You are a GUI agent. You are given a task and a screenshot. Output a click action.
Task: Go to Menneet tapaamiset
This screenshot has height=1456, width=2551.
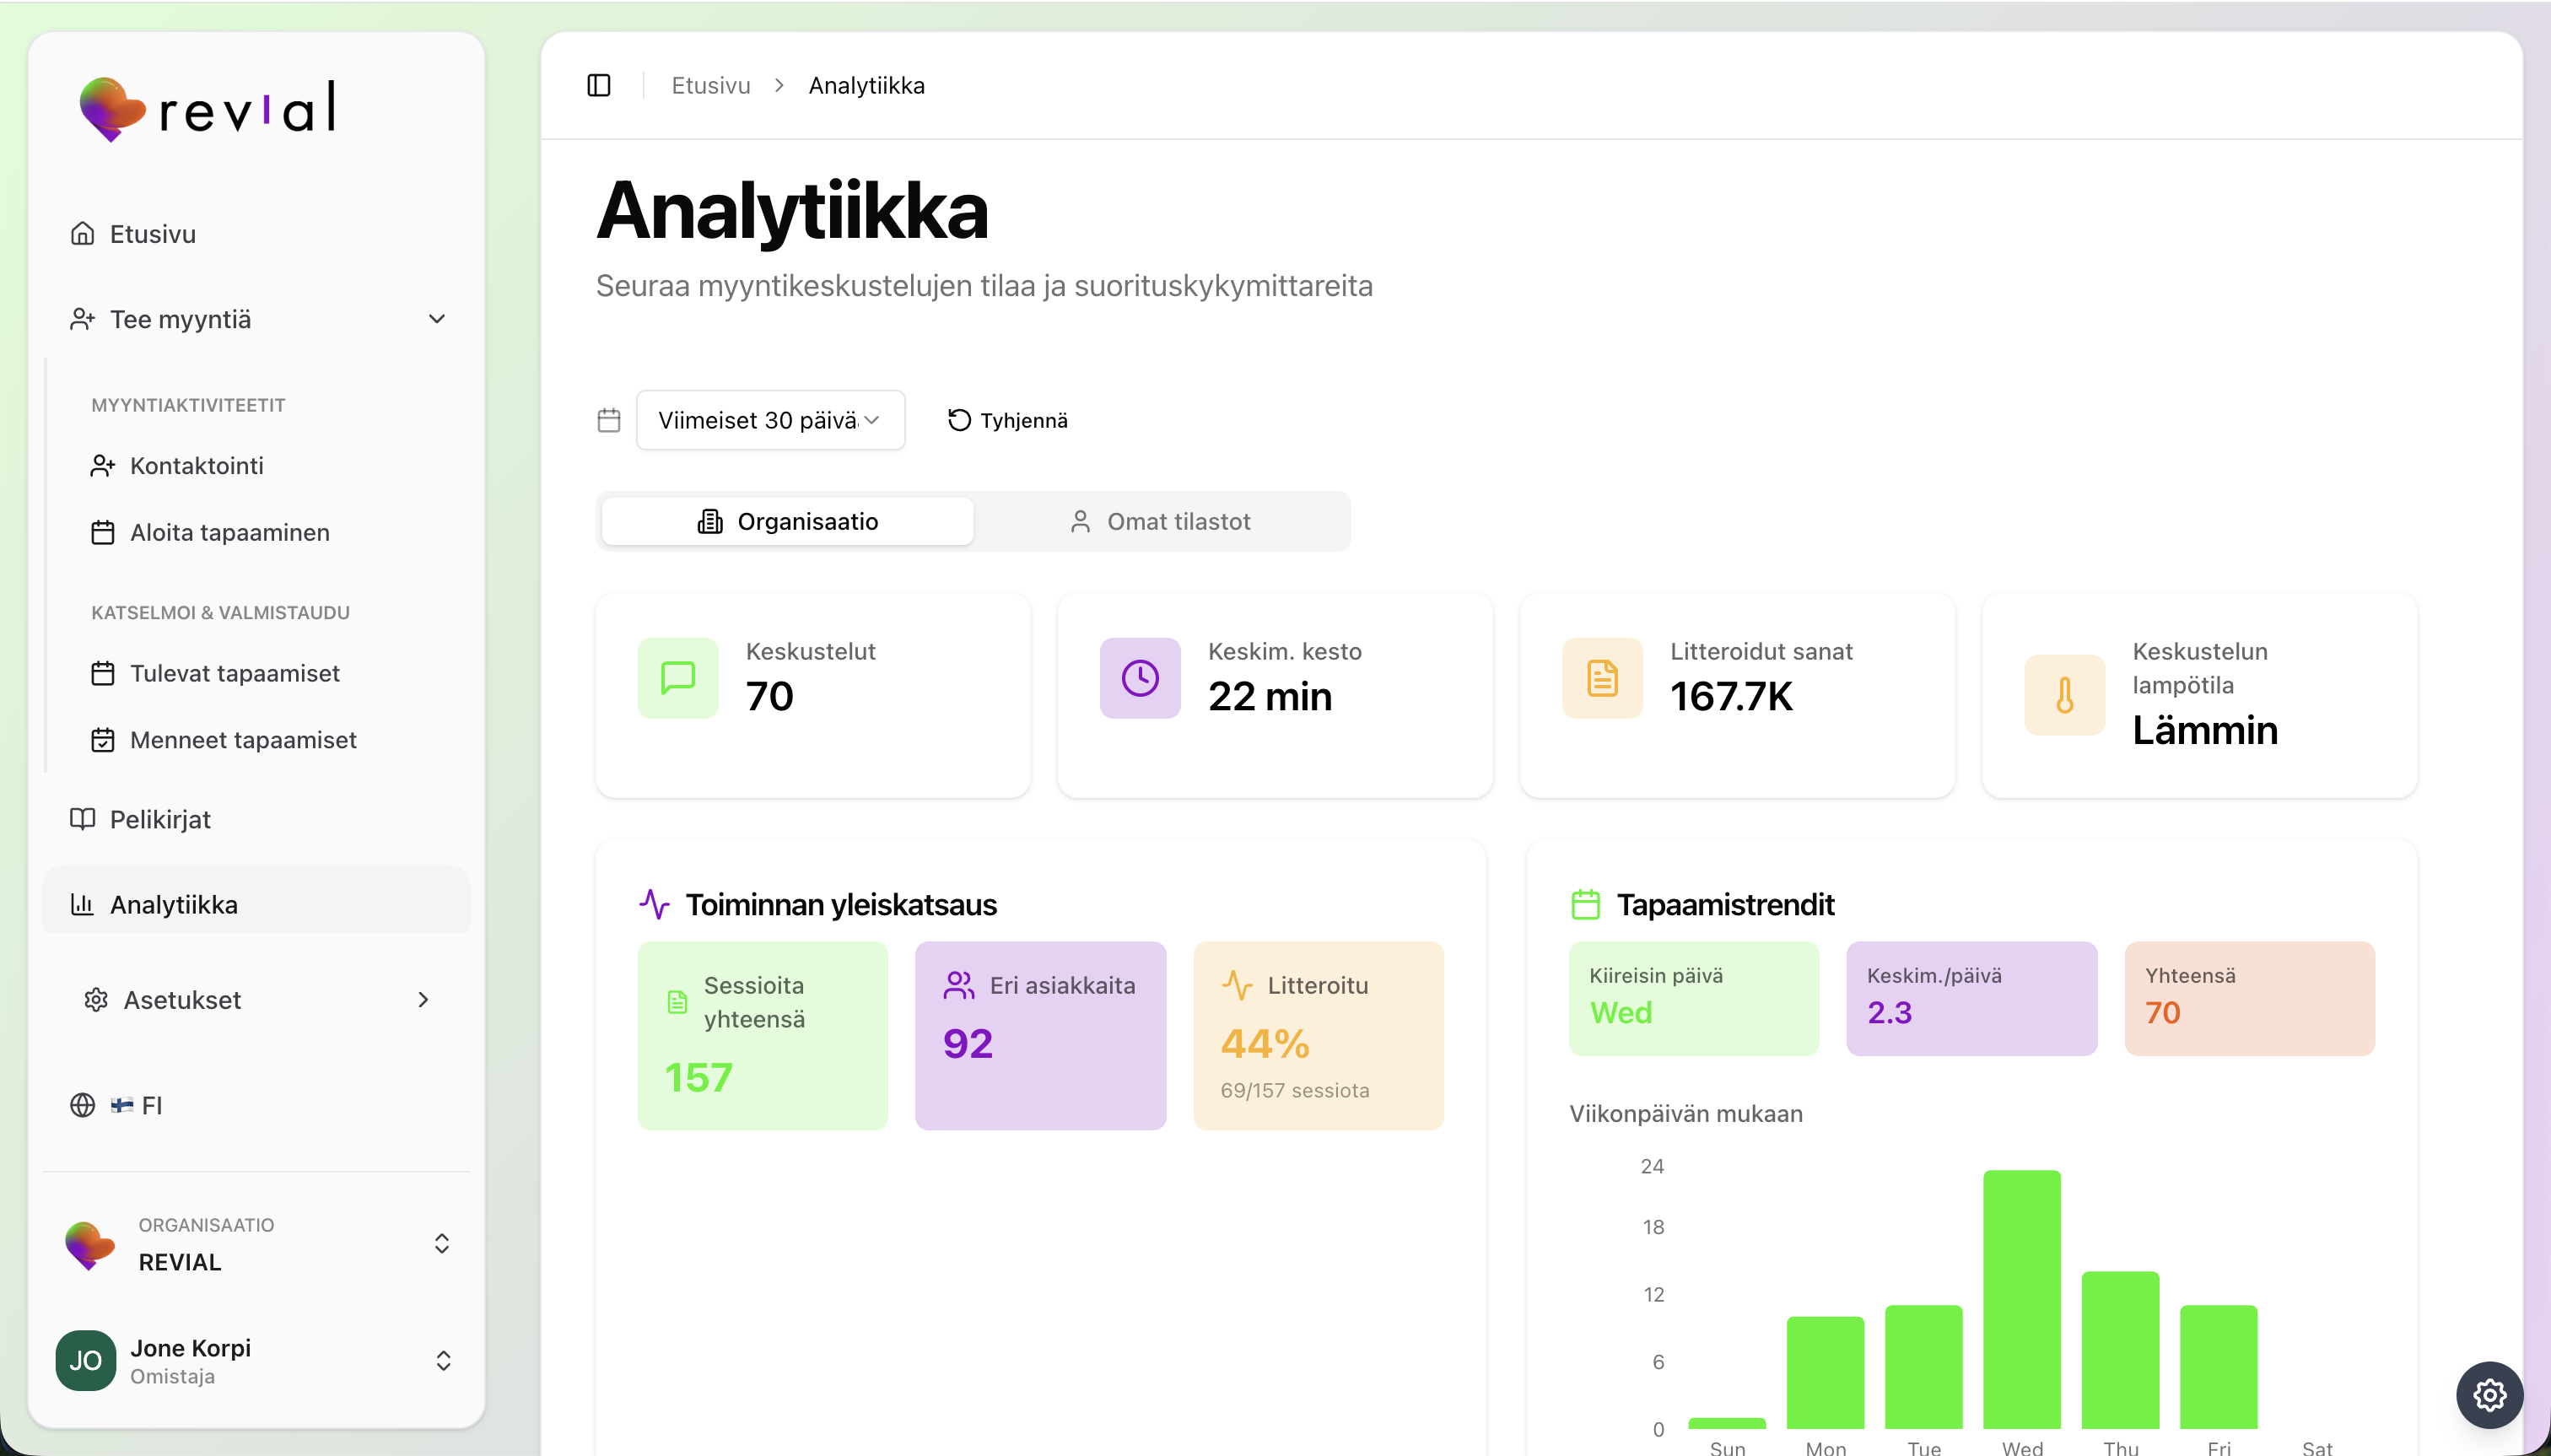click(242, 740)
